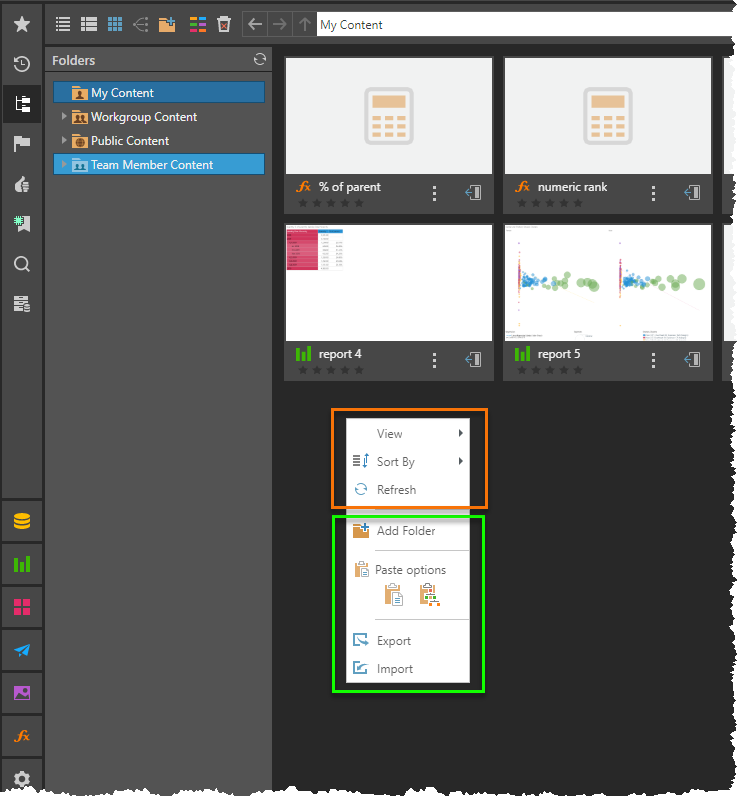The height and width of the screenshot is (796, 737).
Task: Open the report 5 thumbnail
Action: [607, 283]
